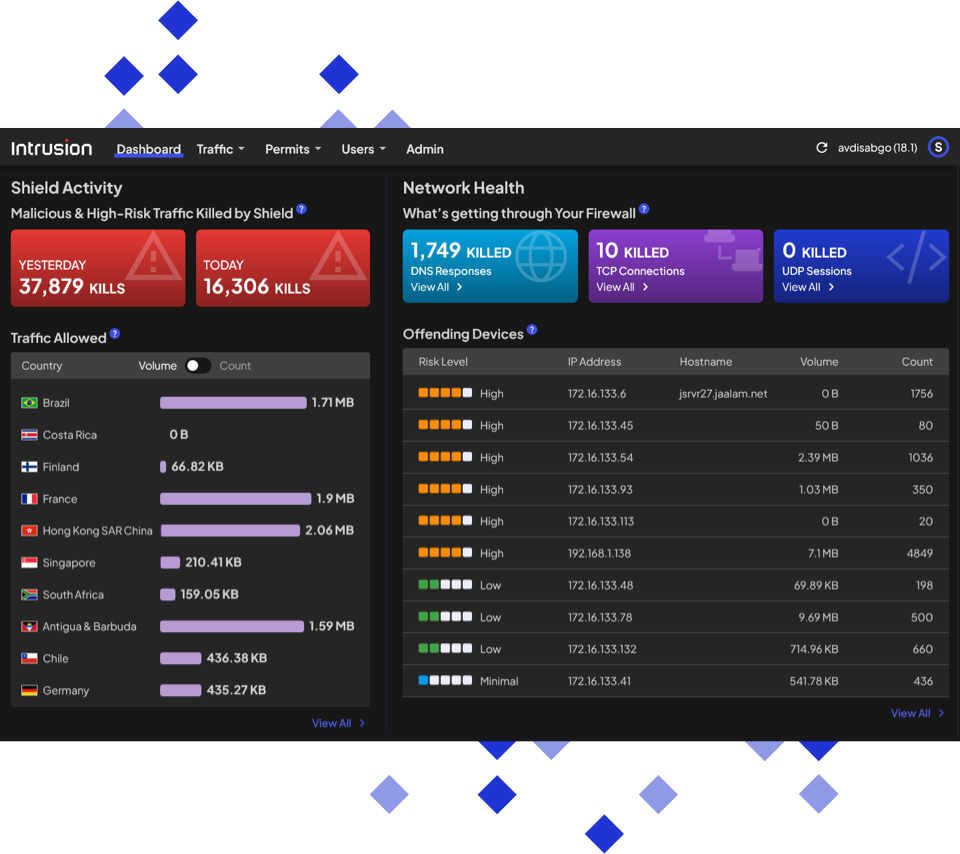Expand the Traffic dropdown menu
Image resolution: width=960 pixels, height=854 pixels.
tap(220, 149)
